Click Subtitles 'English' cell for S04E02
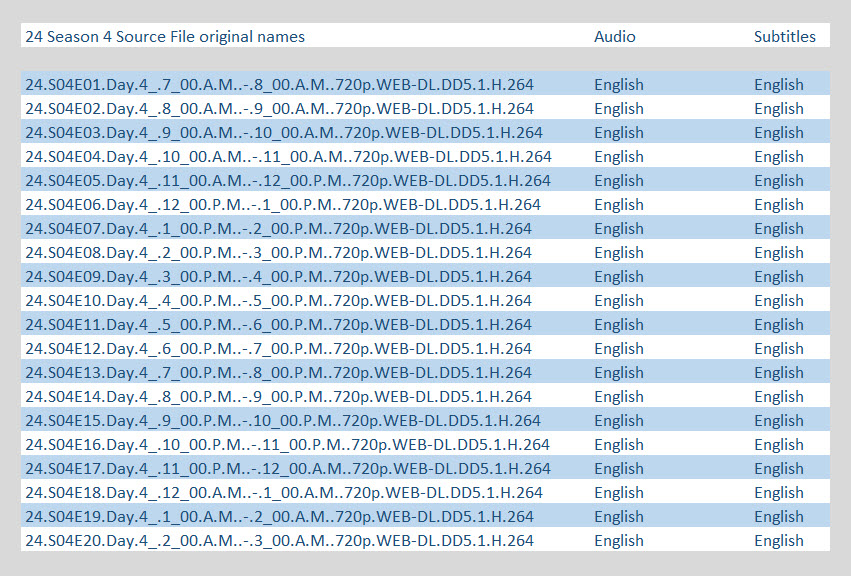 [x=779, y=109]
